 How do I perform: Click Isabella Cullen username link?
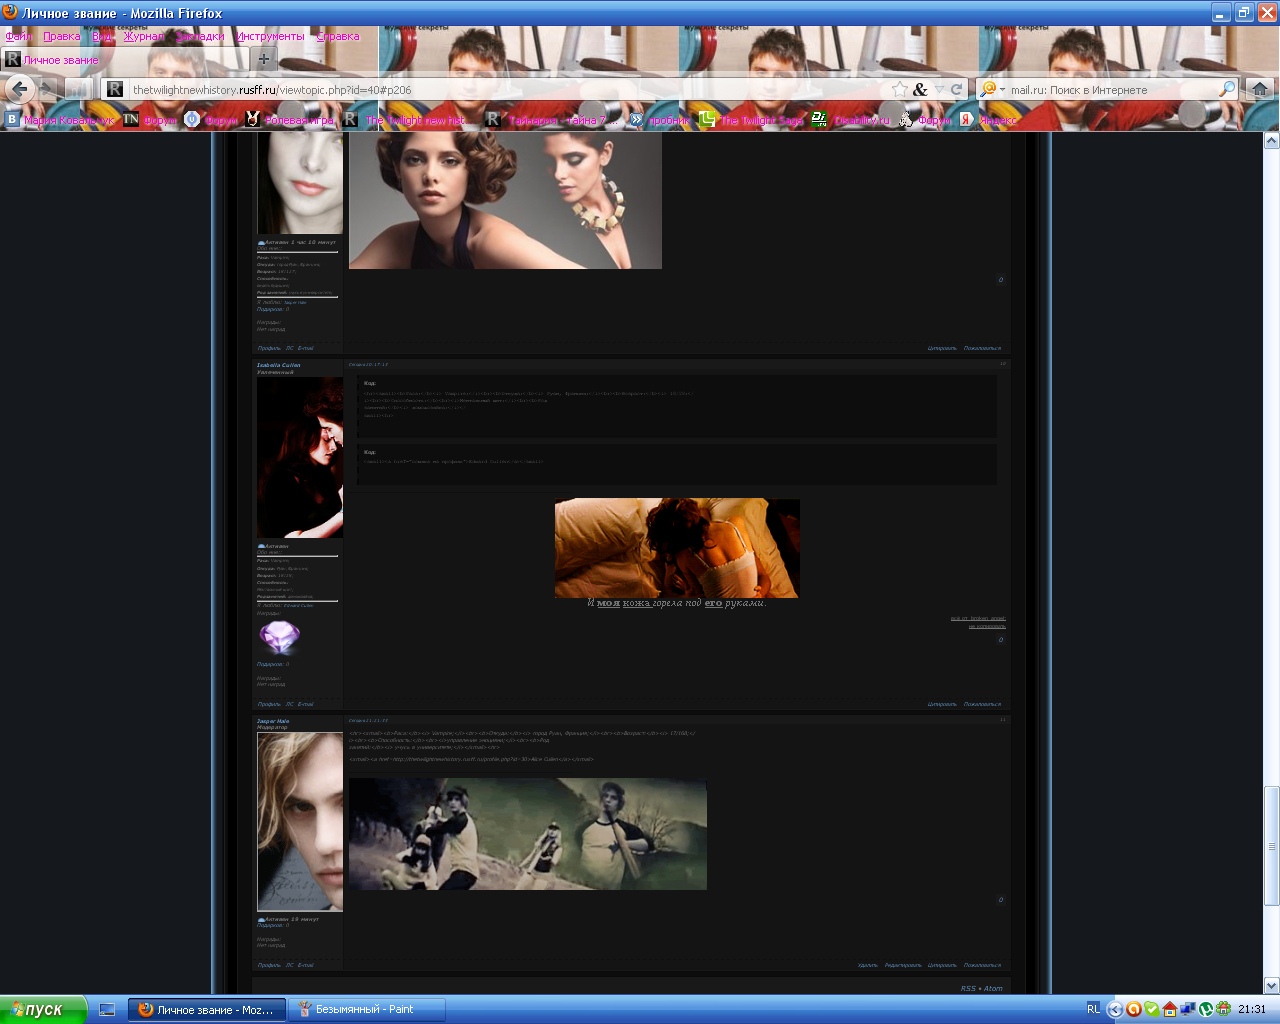[x=278, y=365]
